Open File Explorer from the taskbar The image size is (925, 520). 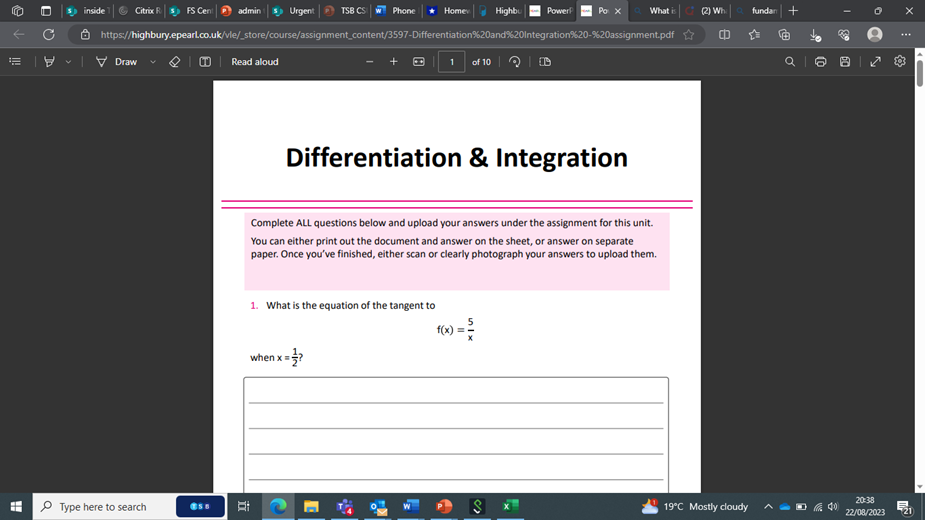311,506
